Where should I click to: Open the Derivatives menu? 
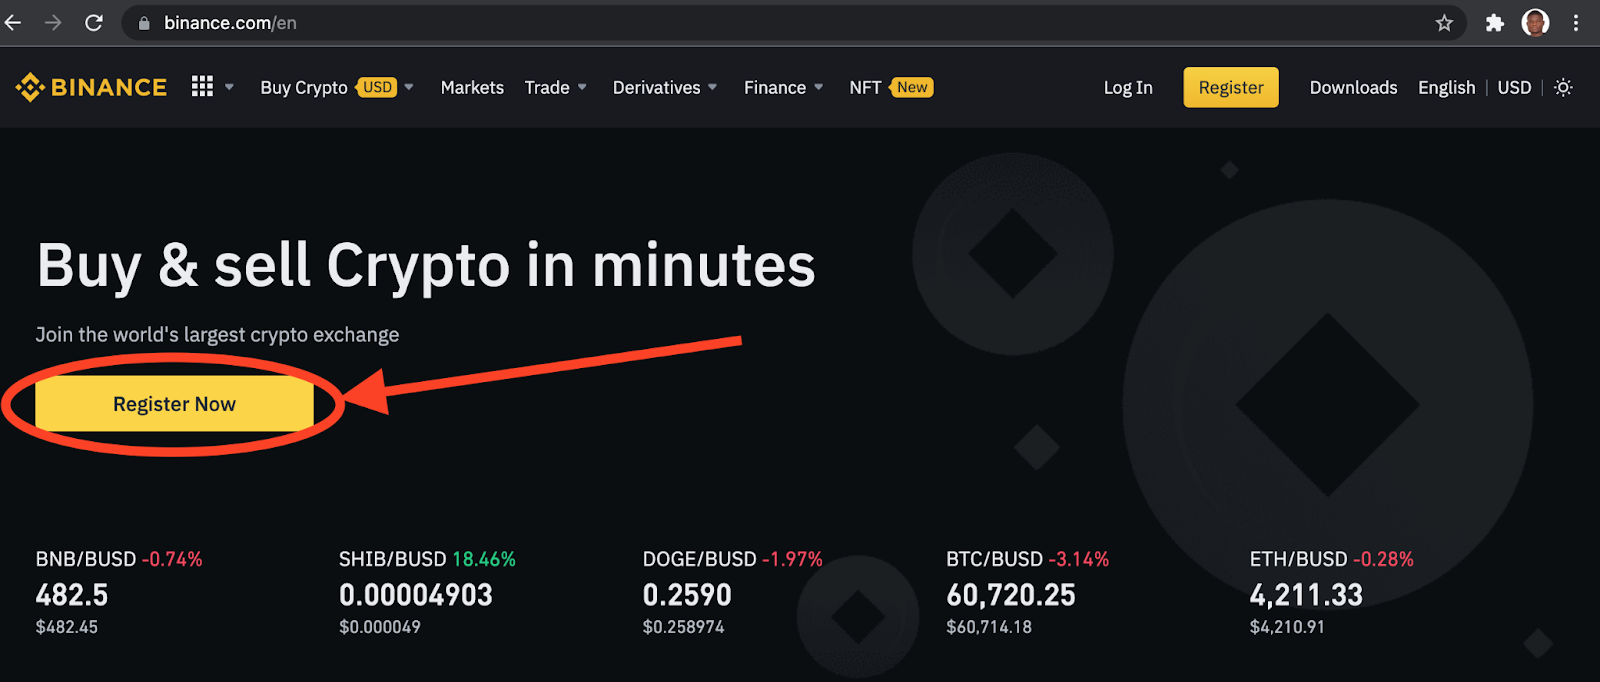click(656, 88)
